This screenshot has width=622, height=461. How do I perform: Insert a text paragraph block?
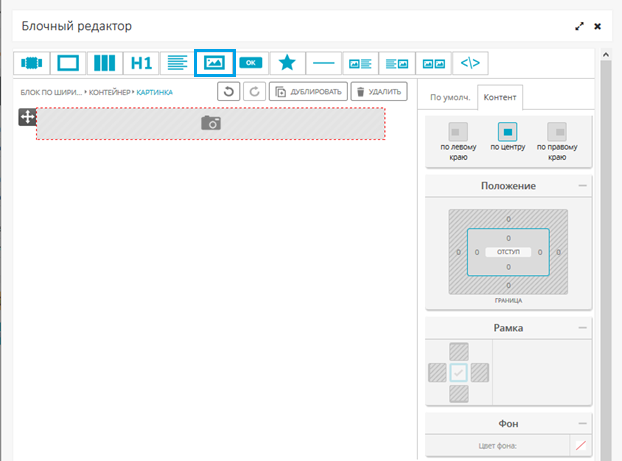point(178,63)
